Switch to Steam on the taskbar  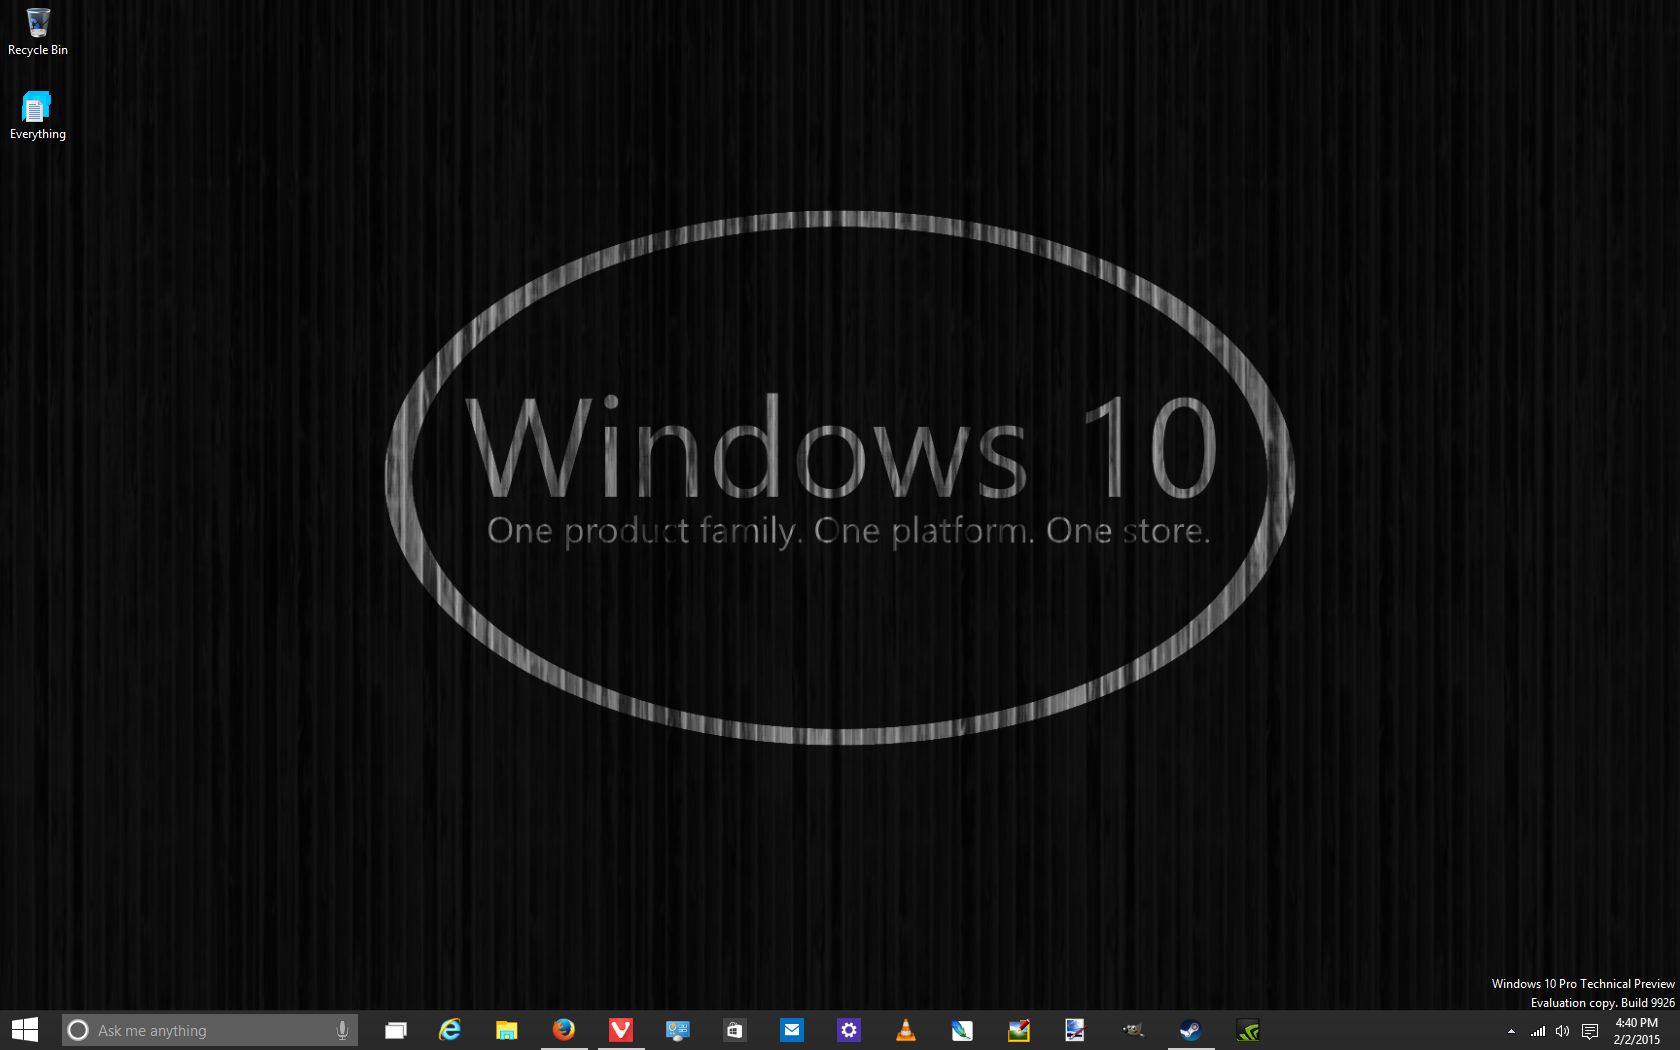[1190, 1030]
